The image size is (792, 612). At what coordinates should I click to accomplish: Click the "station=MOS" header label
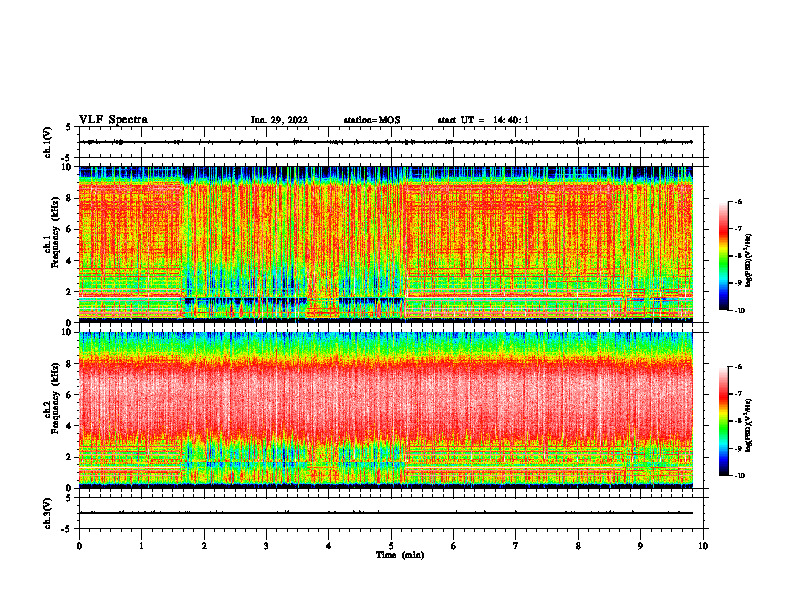tap(372, 120)
